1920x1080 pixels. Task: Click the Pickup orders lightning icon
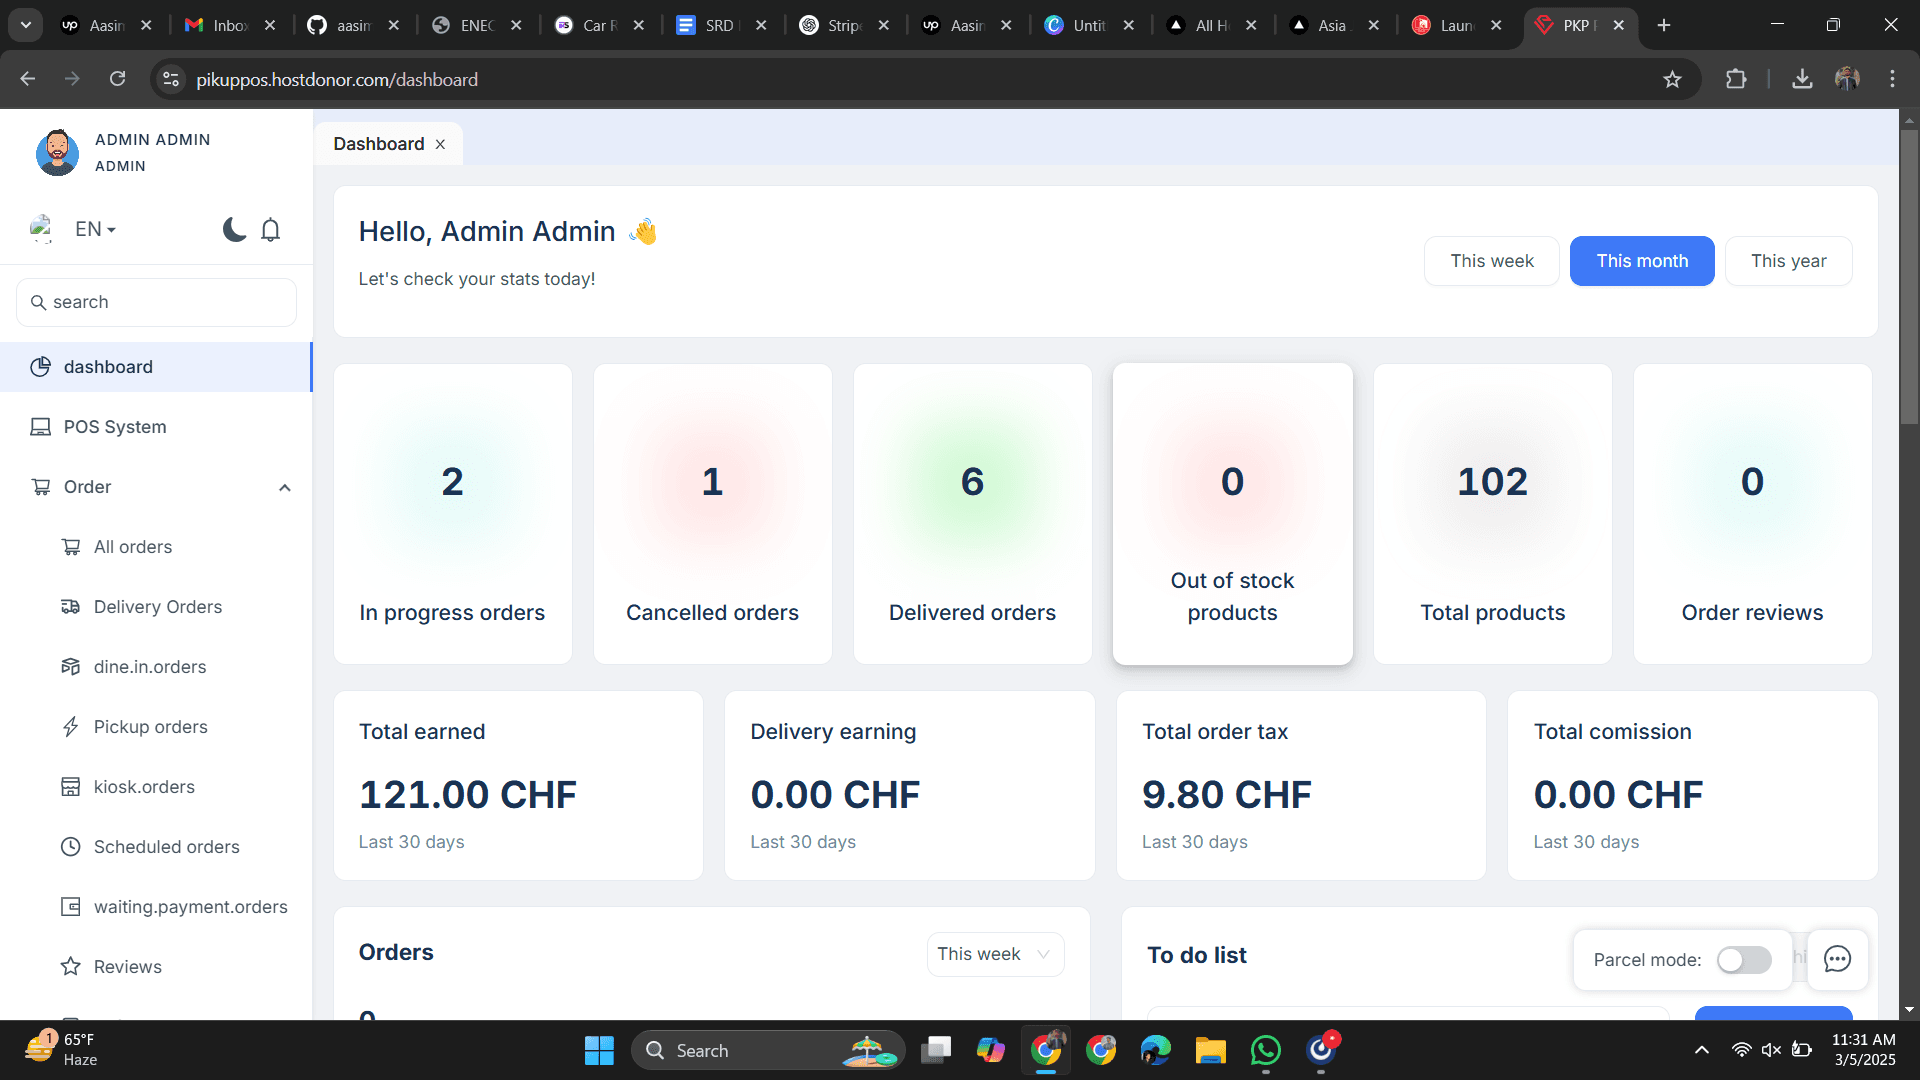[70, 727]
